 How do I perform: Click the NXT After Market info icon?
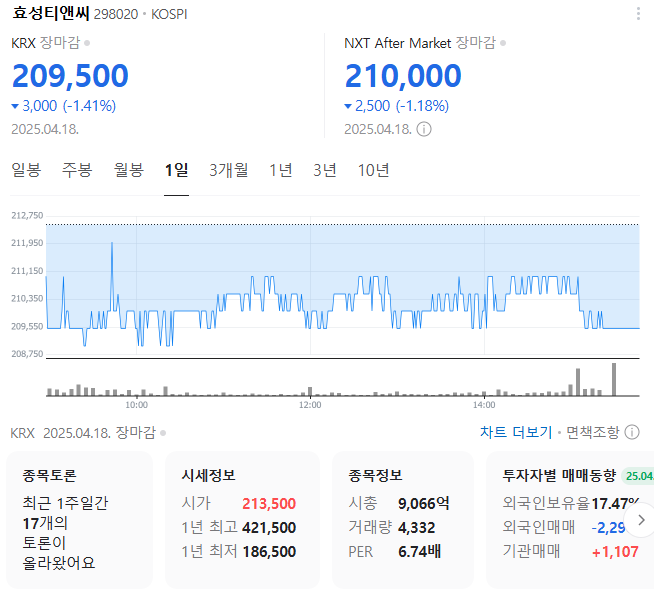point(424,129)
